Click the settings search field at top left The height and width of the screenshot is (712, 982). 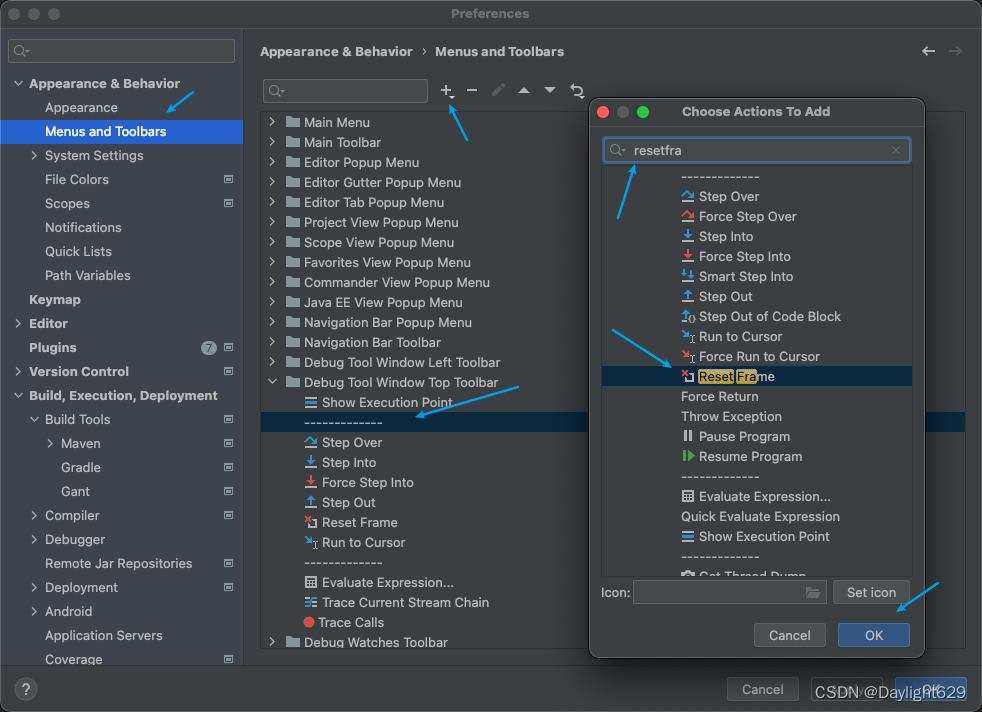coord(120,50)
